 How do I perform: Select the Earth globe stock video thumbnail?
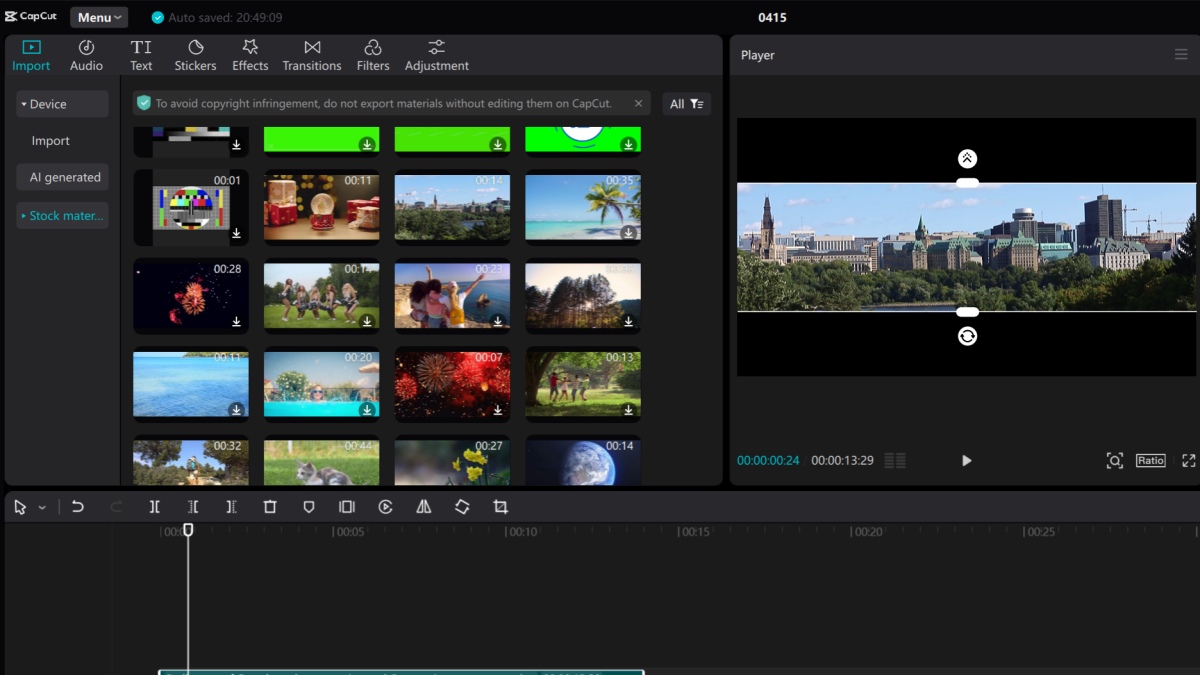(583, 461)
